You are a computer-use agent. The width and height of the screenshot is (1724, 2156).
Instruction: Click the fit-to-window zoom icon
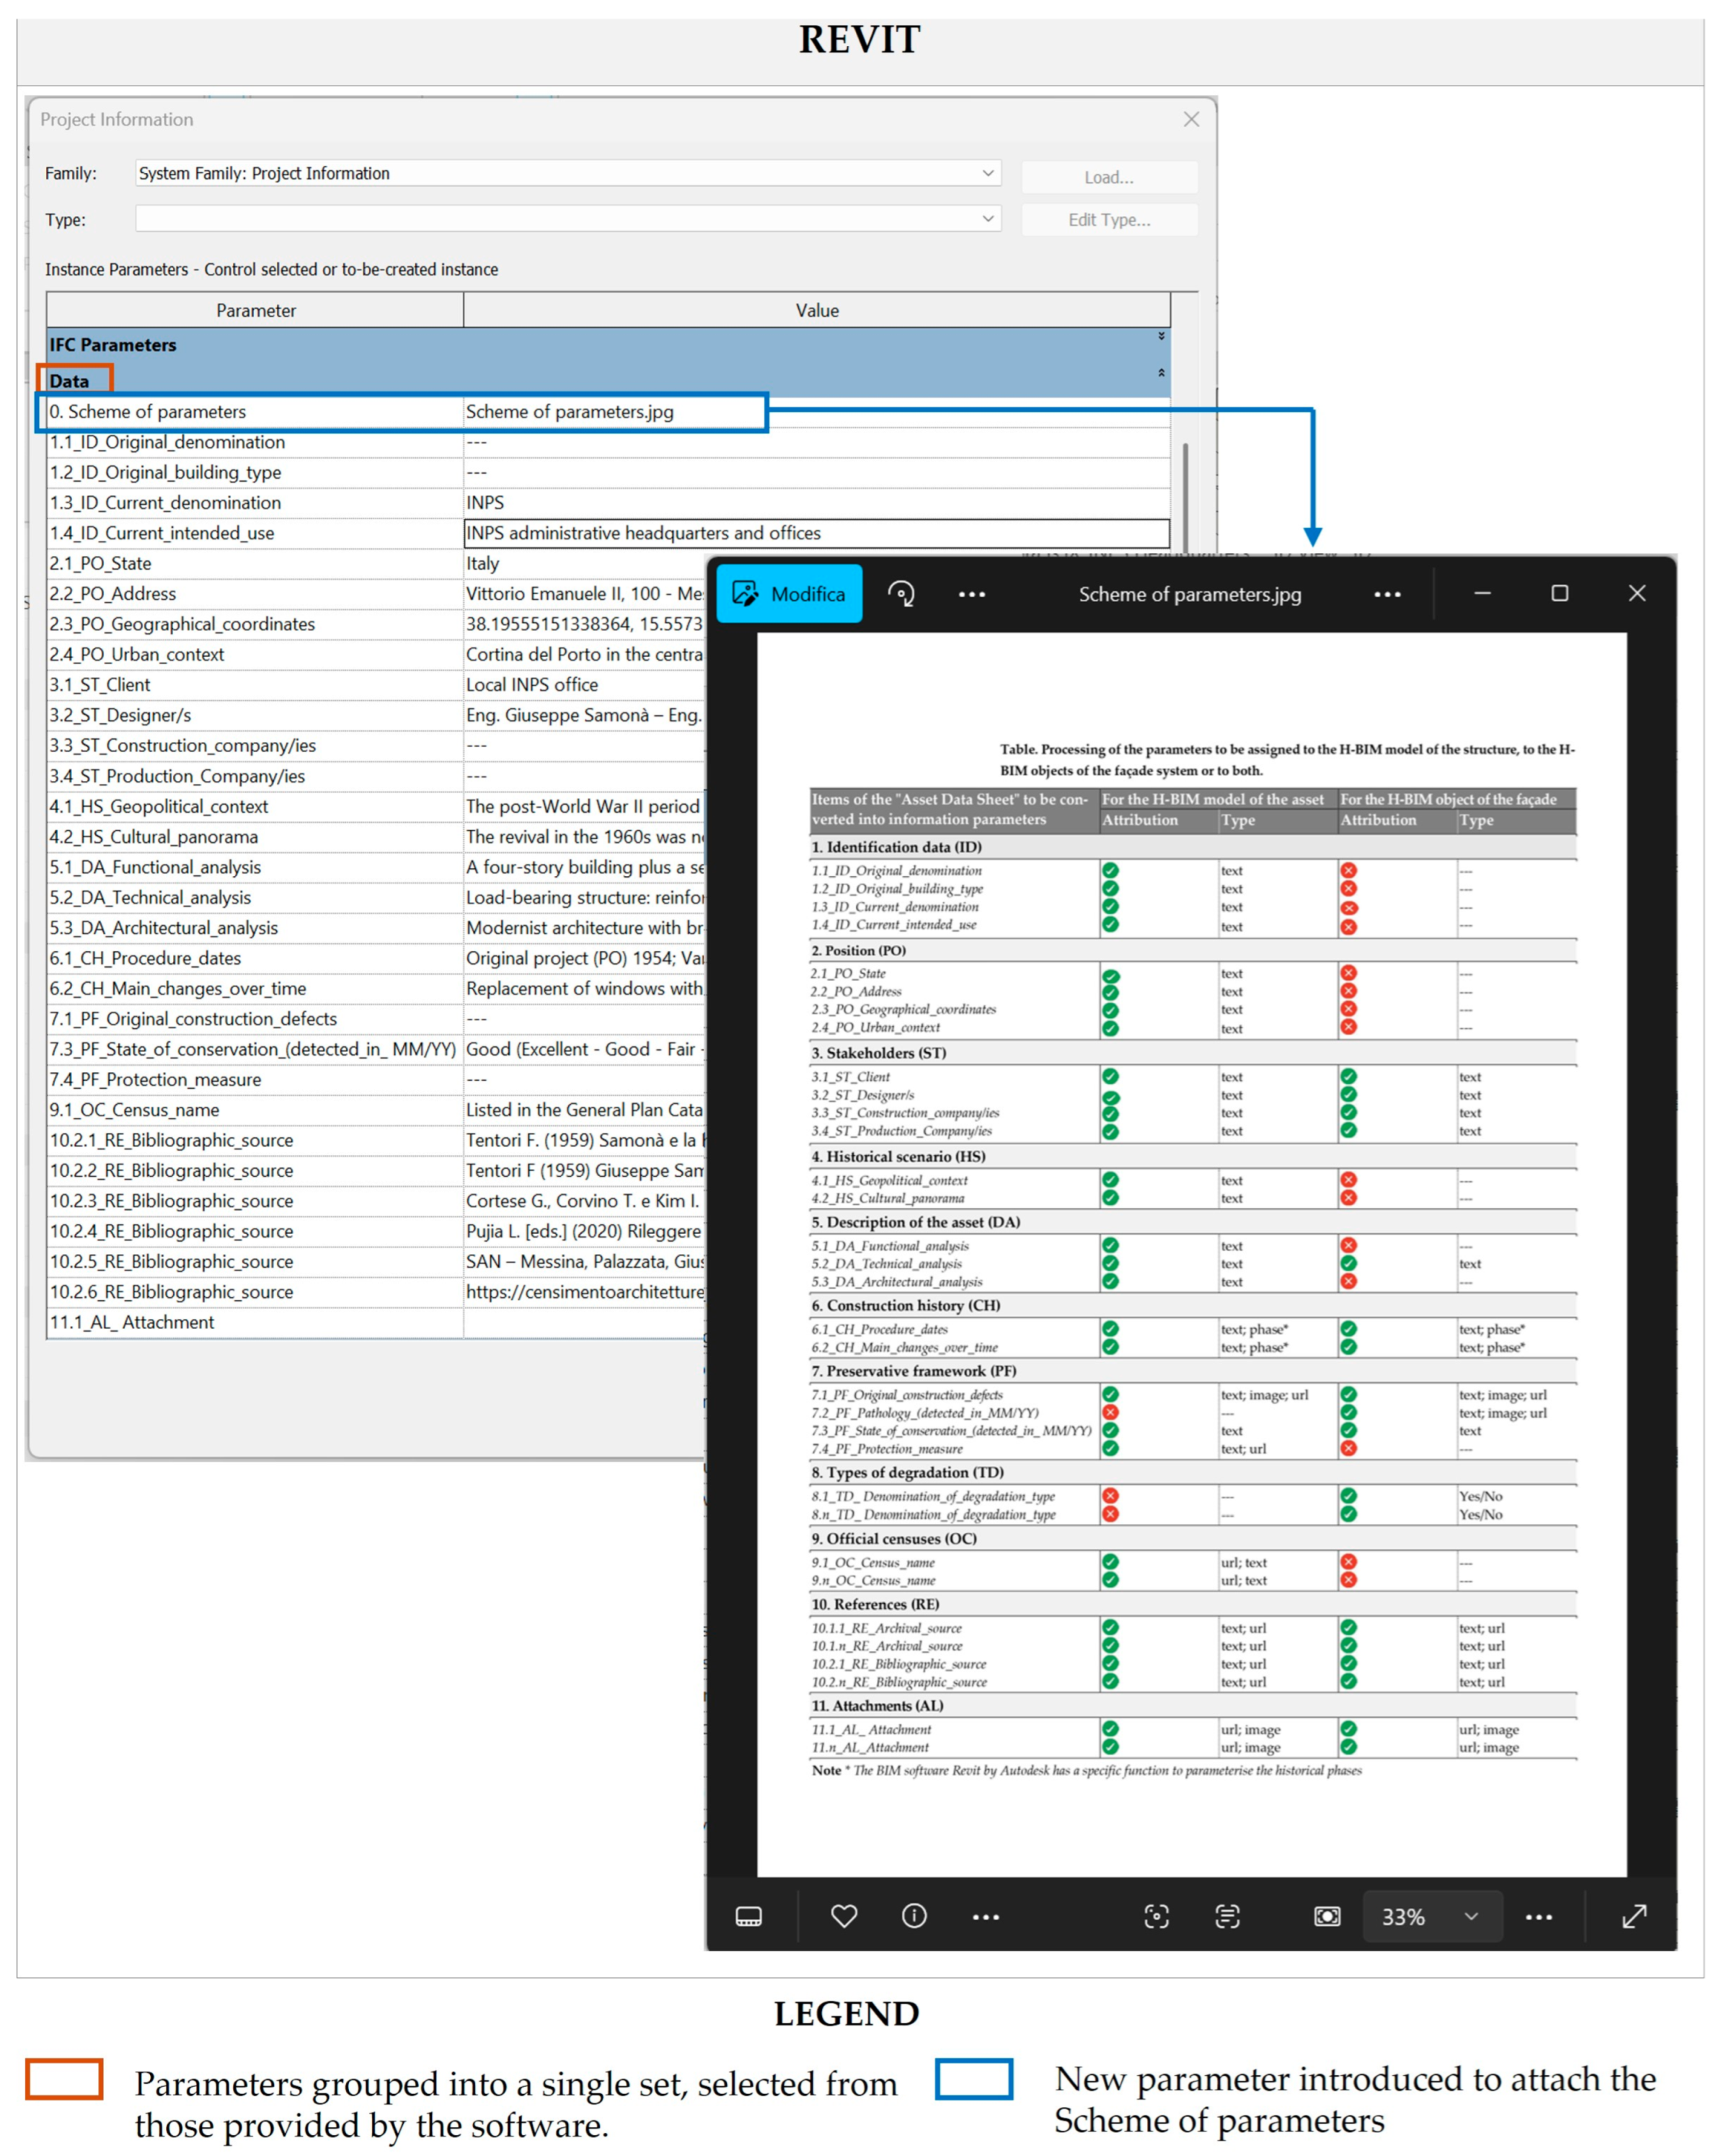tap(1327, 1916)
